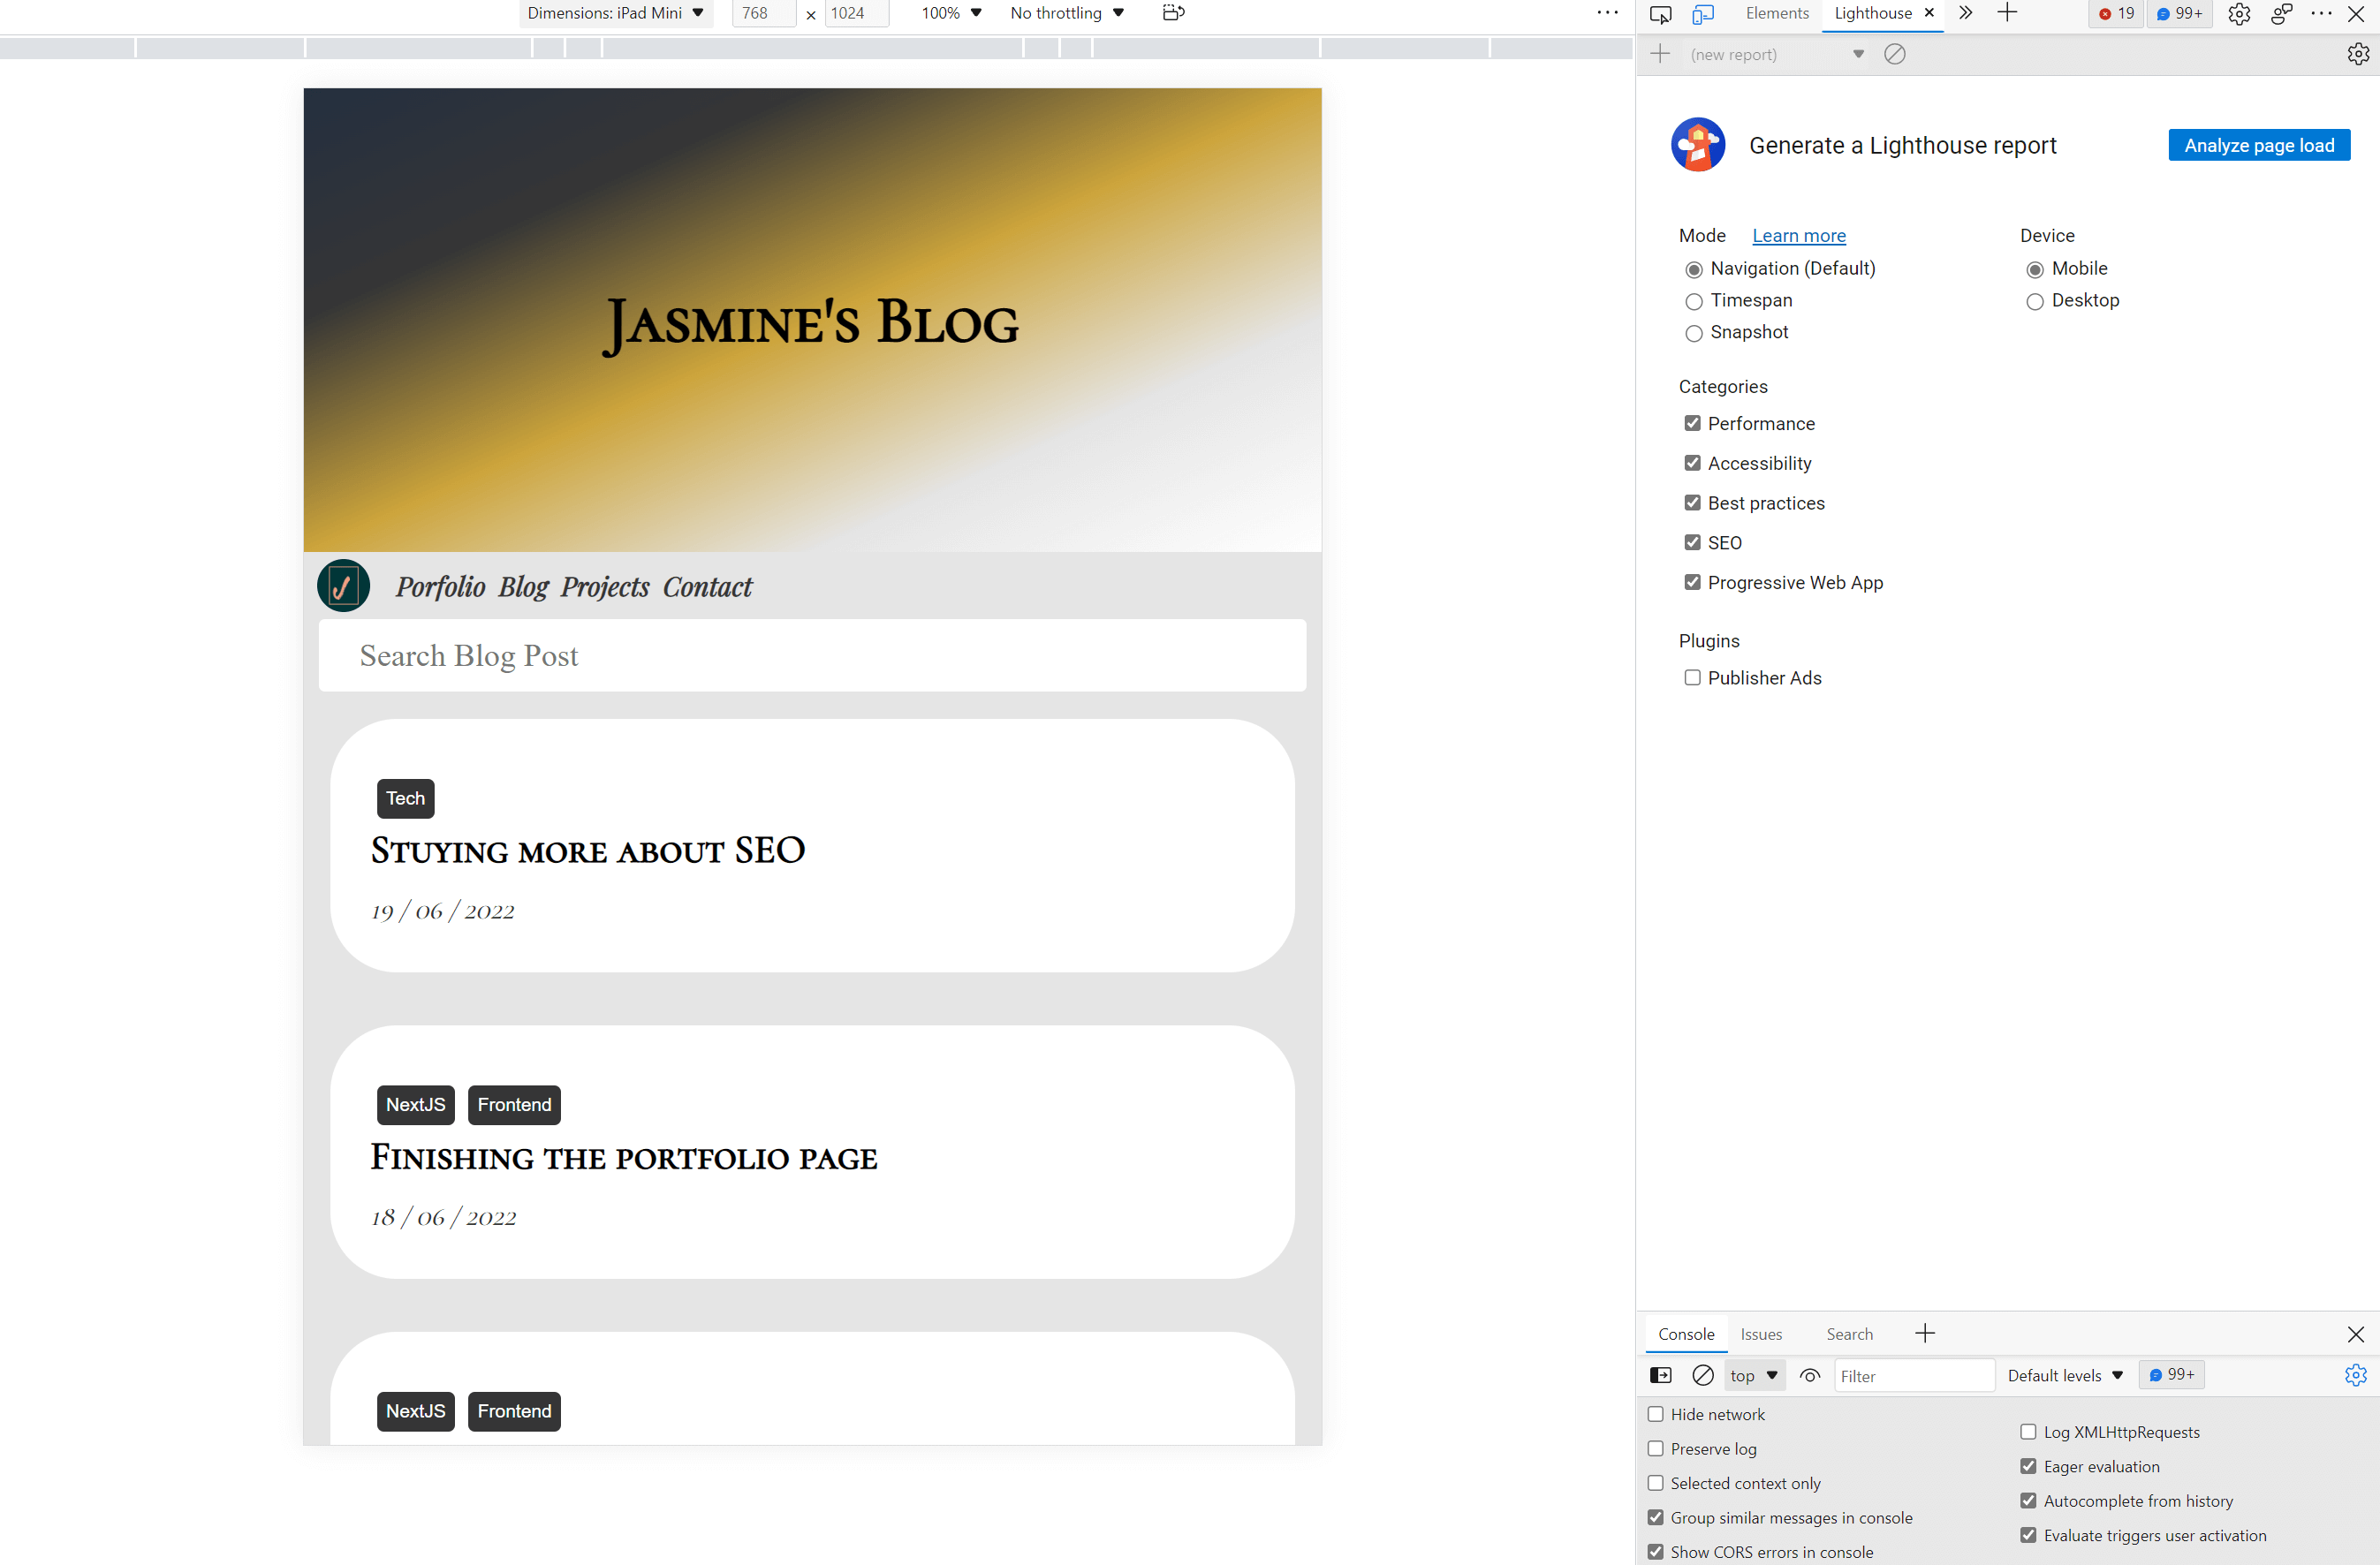Open the console settings gear icon
Image resolution: width=2380 pixels, height=1565 pixels.
click(x=2355, y=1375)
